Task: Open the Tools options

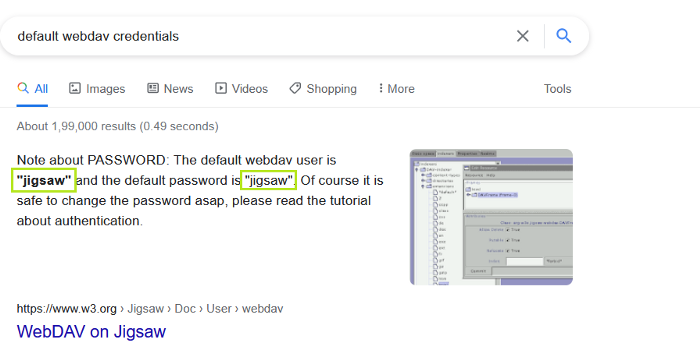Action: tap(557, 88)
